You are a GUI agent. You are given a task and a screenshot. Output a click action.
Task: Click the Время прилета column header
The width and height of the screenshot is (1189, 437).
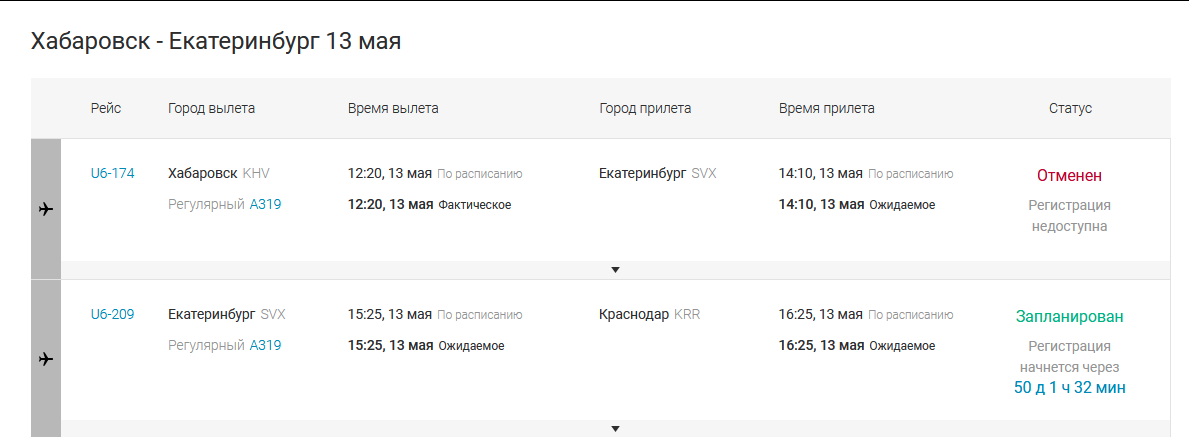point(826,108)
